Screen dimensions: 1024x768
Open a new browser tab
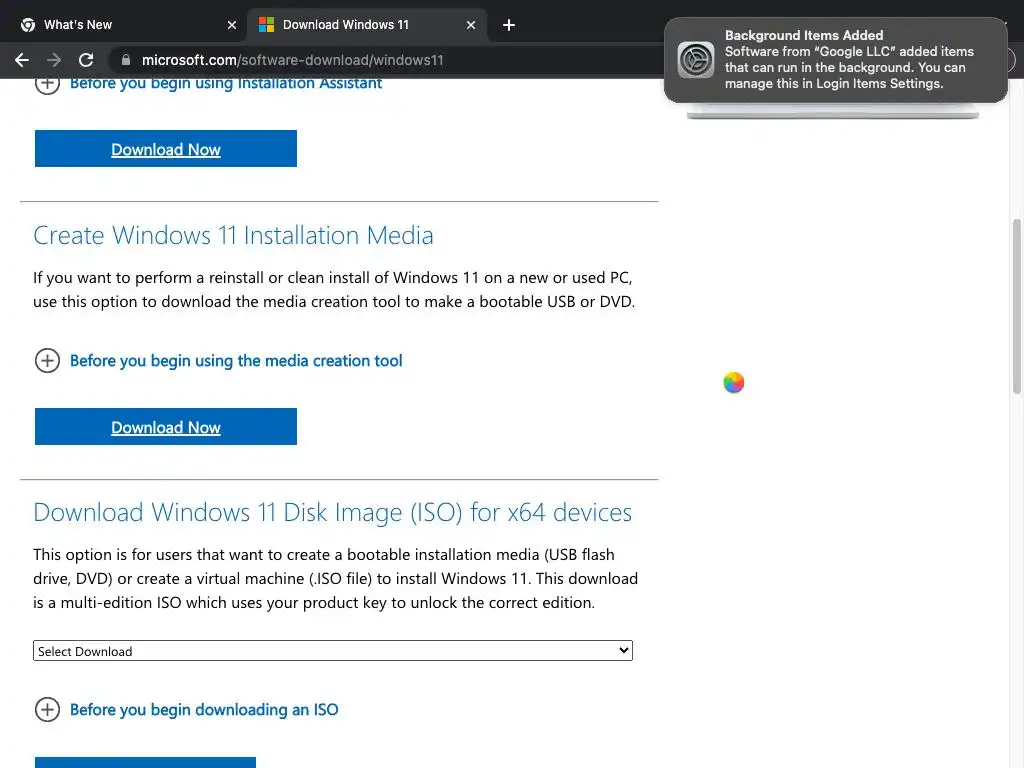click(509, 25)
